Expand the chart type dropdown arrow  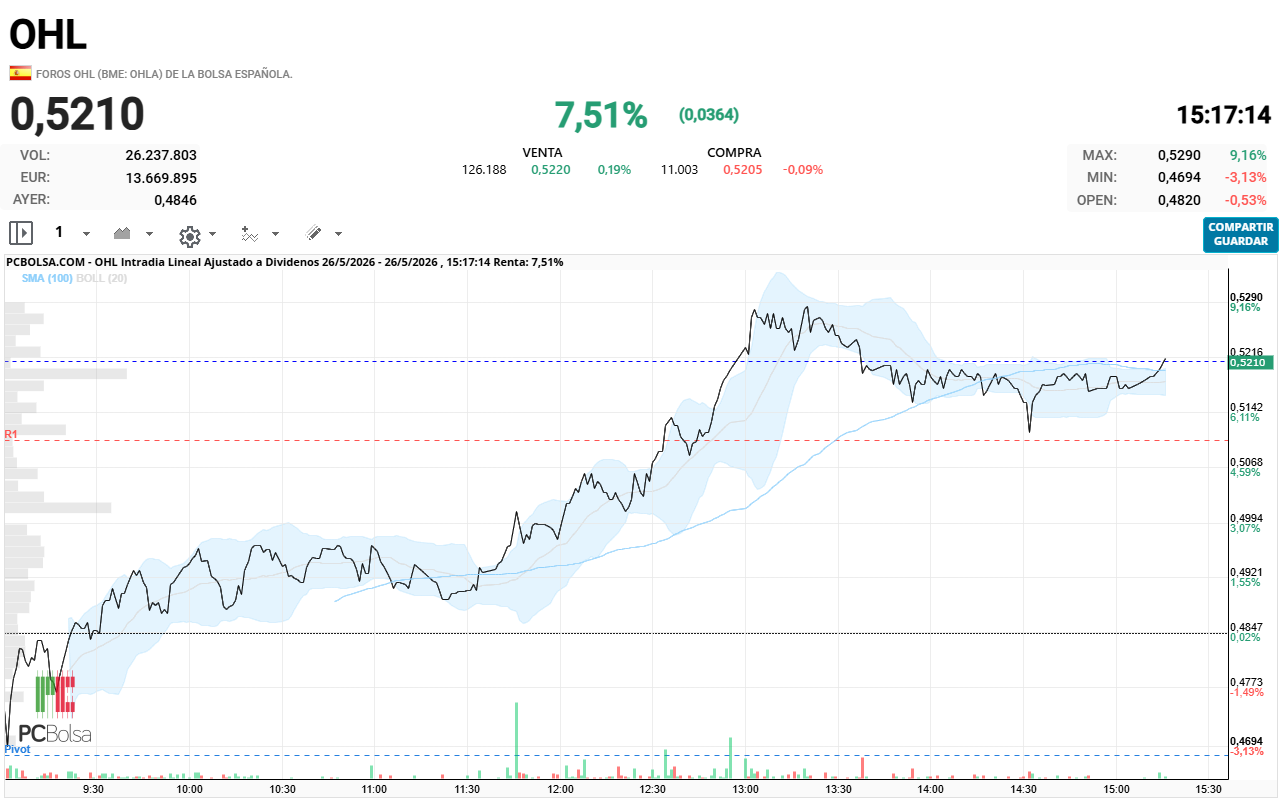[150, 234]
